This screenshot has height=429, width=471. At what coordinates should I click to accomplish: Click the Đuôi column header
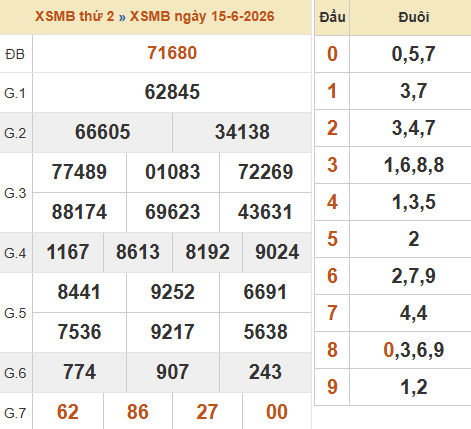click(414, 17)
